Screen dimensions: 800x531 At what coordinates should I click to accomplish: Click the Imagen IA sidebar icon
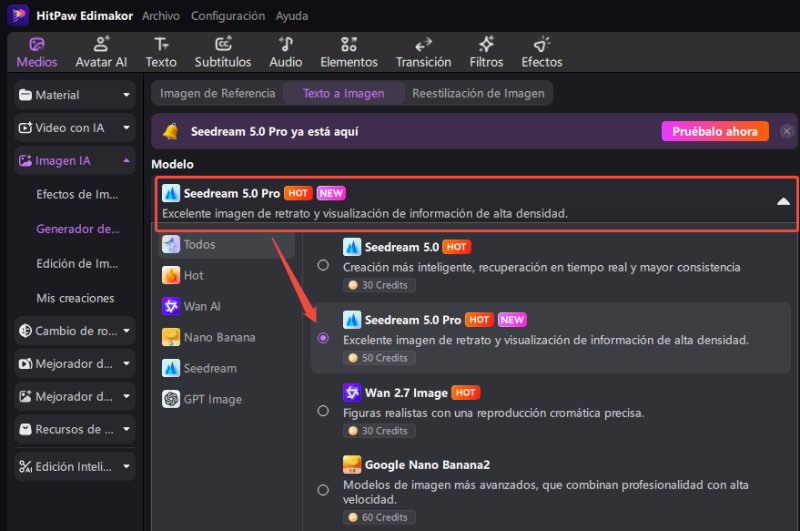pyautogui.click(x=25, y=161)
